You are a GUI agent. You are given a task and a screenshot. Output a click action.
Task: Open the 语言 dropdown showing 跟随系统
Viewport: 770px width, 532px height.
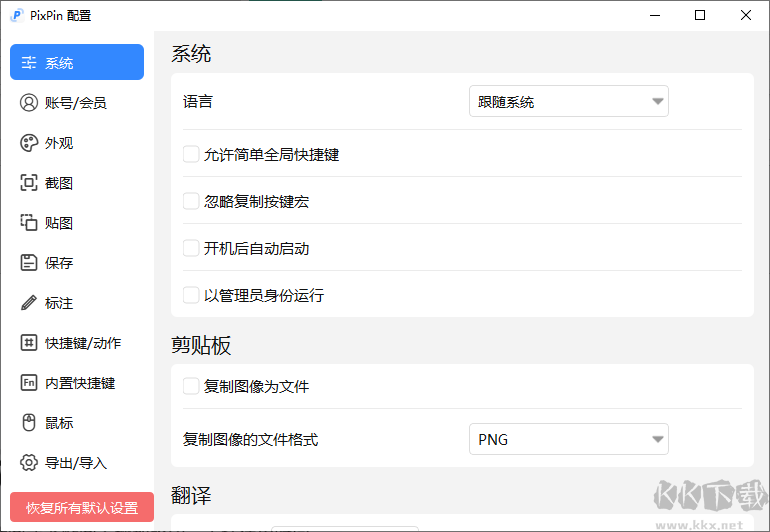click(569, 101)
